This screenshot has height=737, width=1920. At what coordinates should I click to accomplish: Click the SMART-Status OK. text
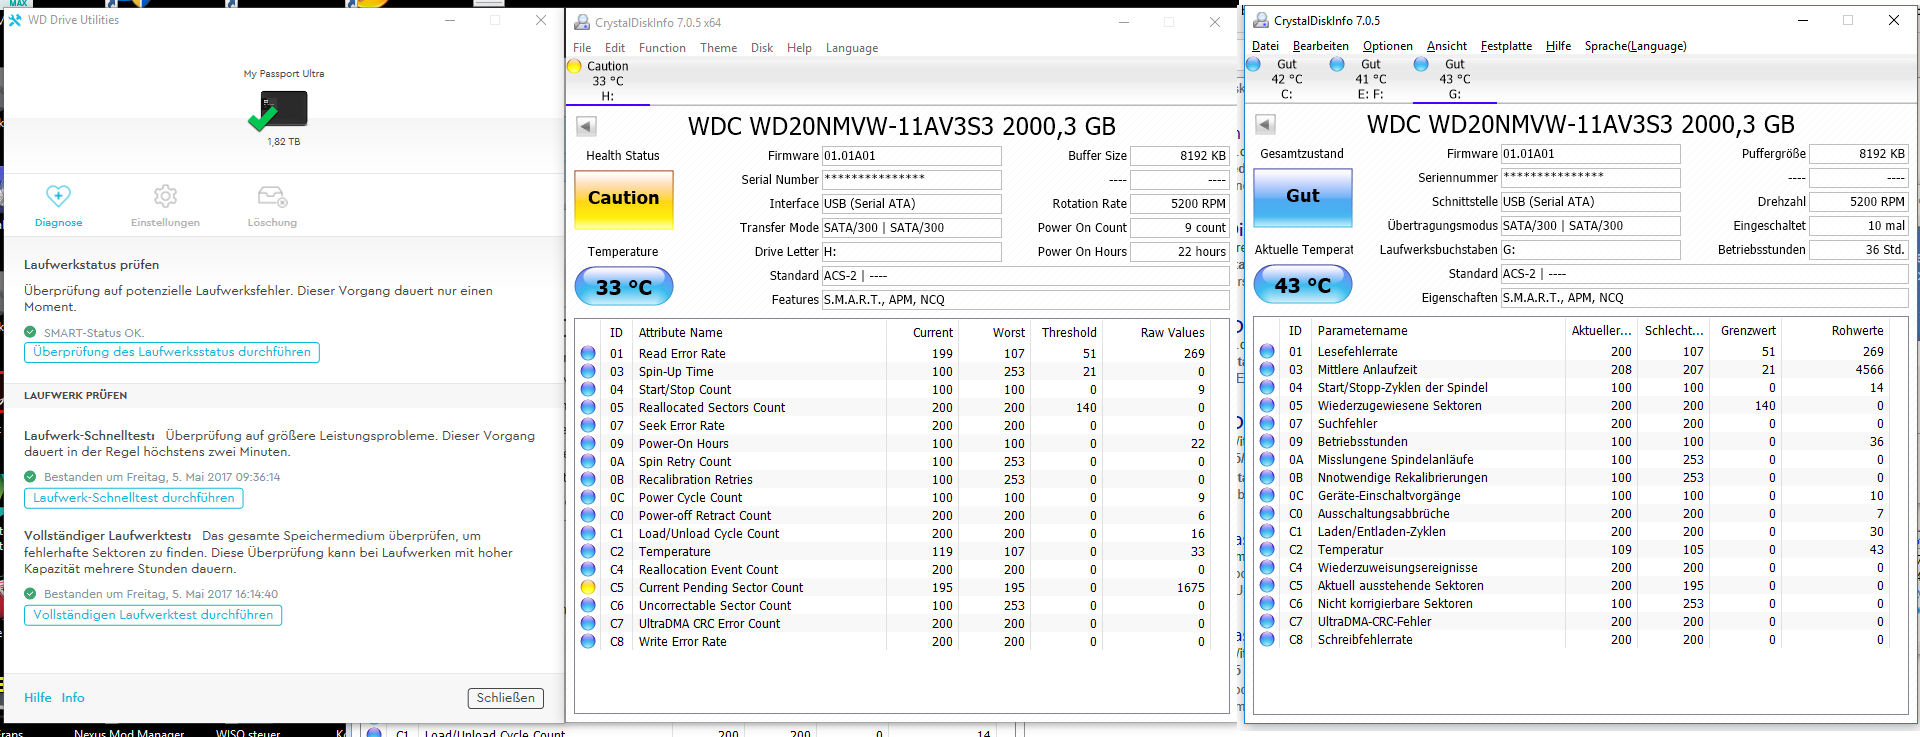click(x=94, y=333)
